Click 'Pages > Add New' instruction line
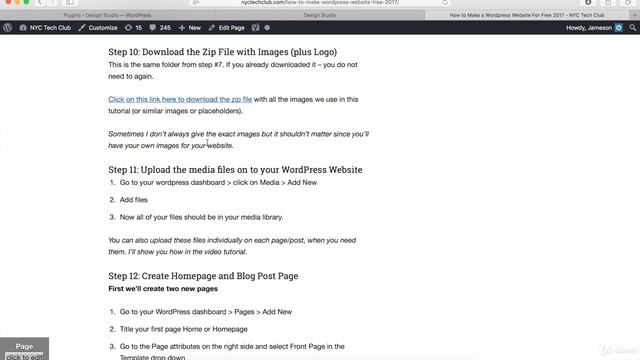The image size is (640, 360). click(206, 312)
